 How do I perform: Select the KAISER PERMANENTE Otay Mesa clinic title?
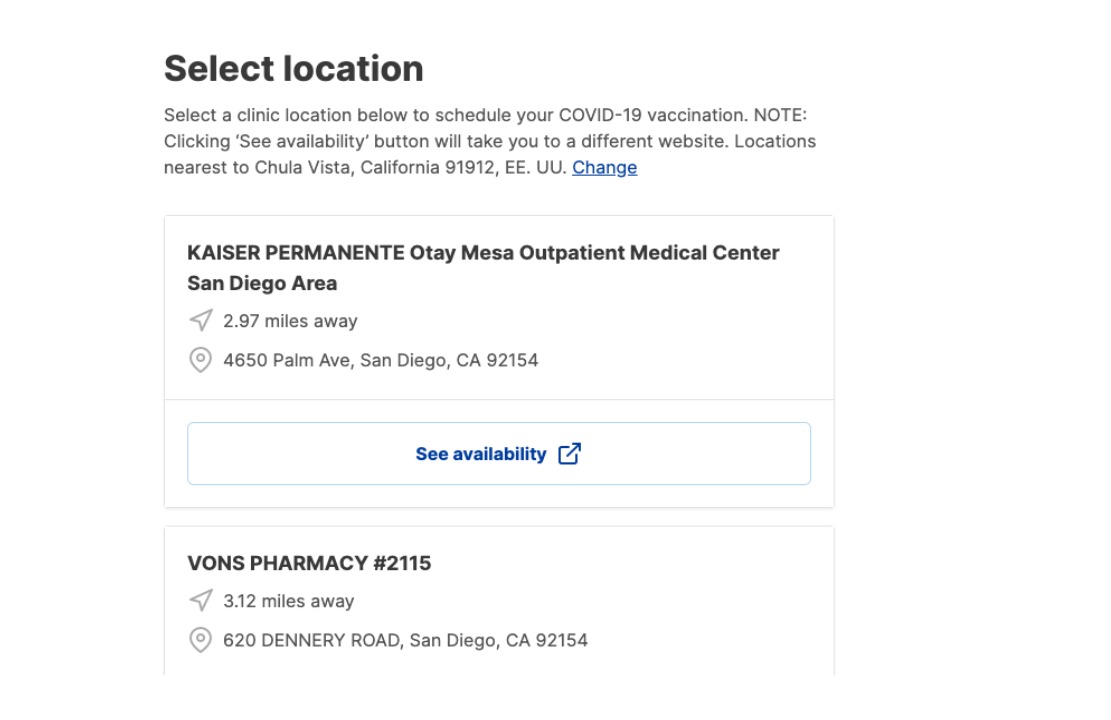point(483,253)
